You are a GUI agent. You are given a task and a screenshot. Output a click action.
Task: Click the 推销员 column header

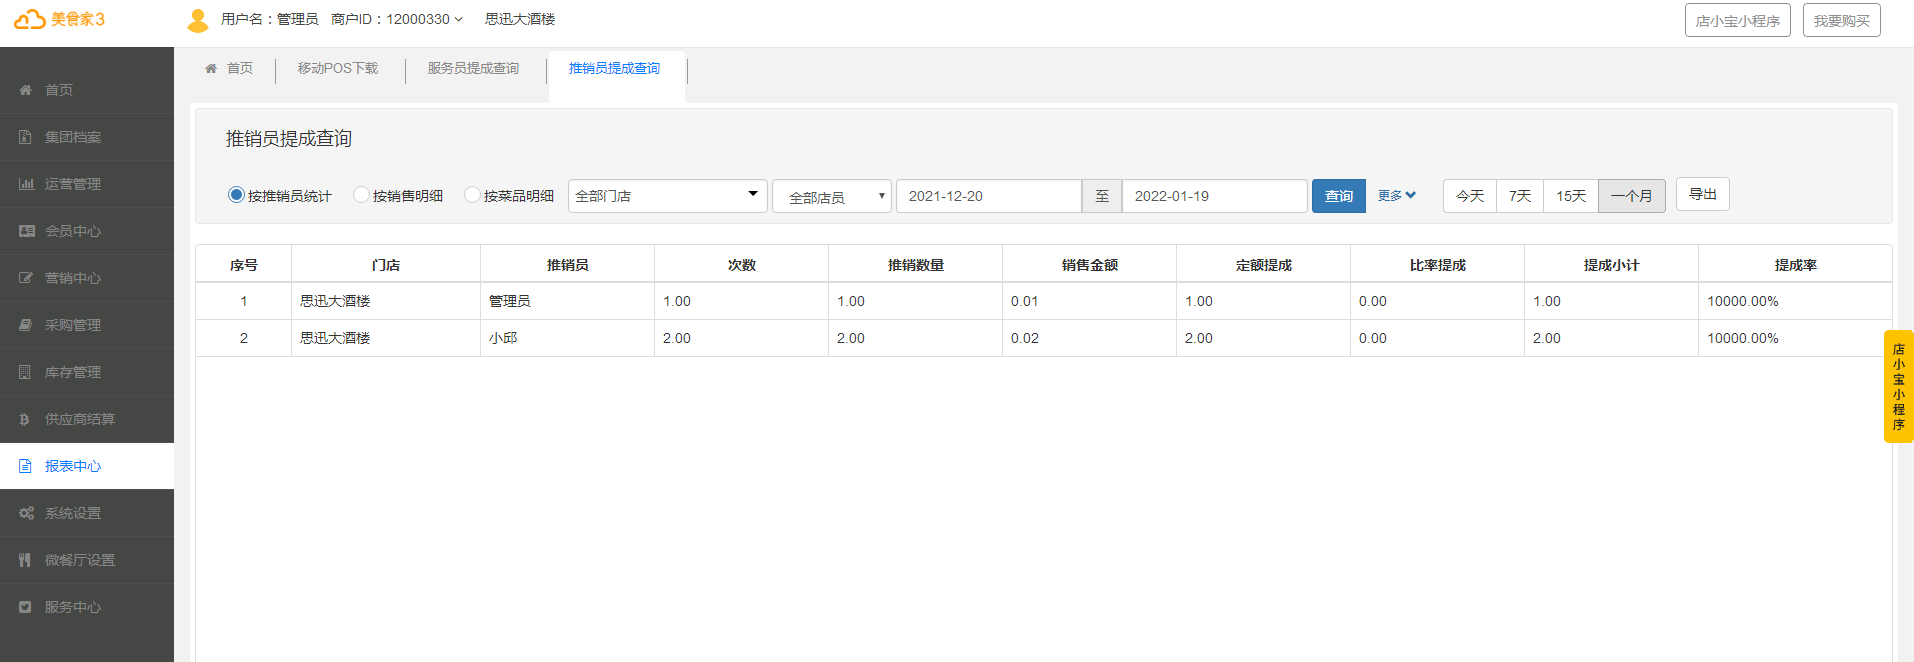[567, 265]
